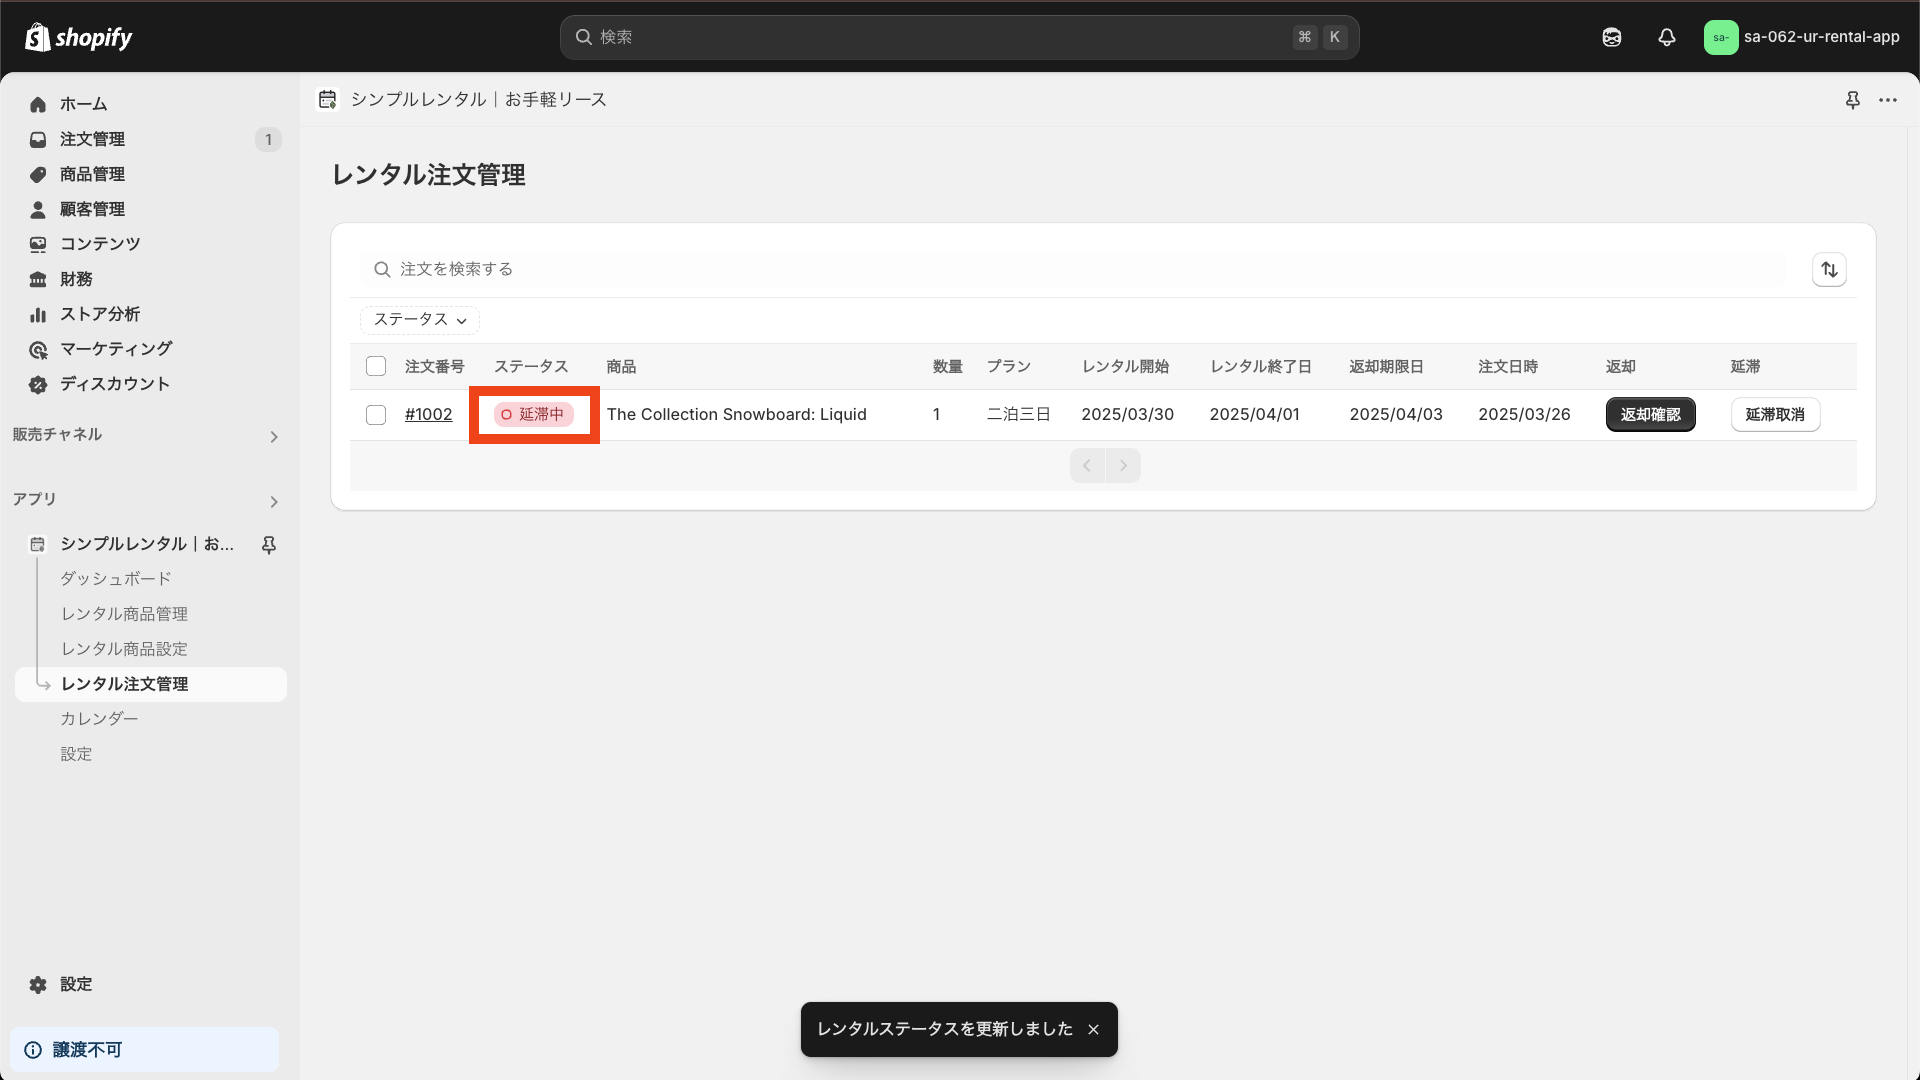Viewport: 1920px width, 1080px height.
Task: Click the notifications bell icon
Action: point(1666,37)
